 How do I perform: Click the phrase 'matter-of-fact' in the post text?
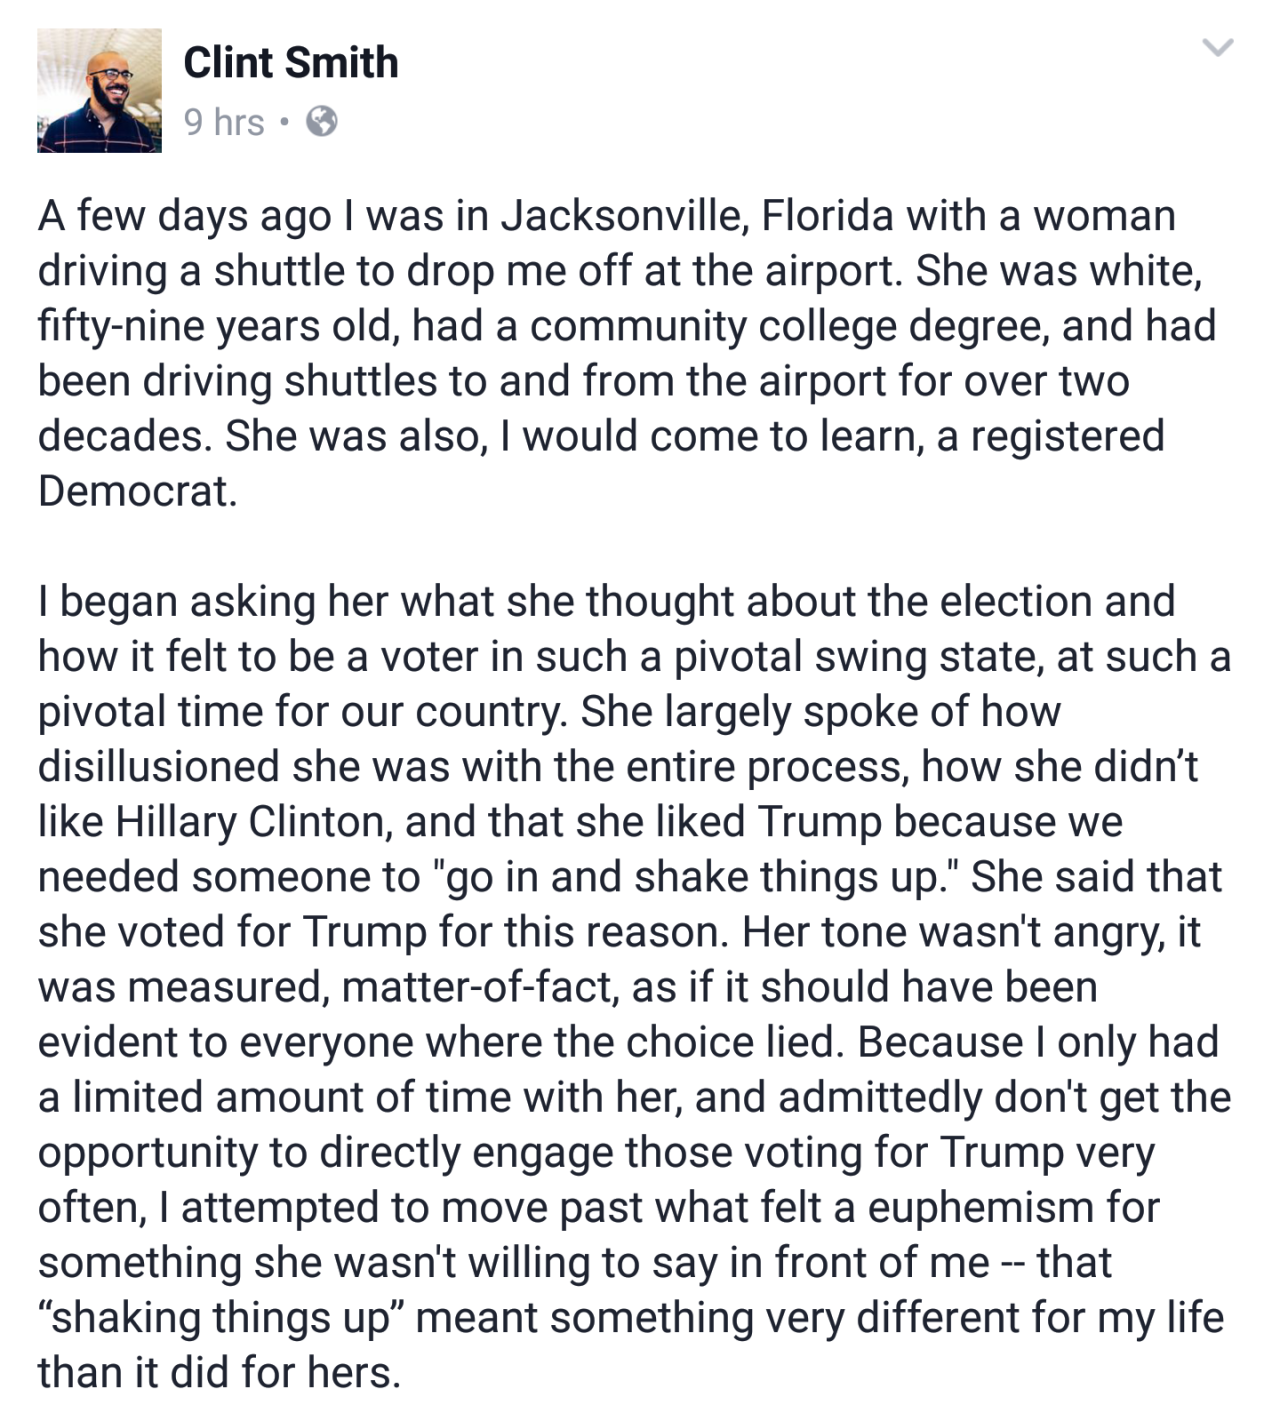(480, 987)
